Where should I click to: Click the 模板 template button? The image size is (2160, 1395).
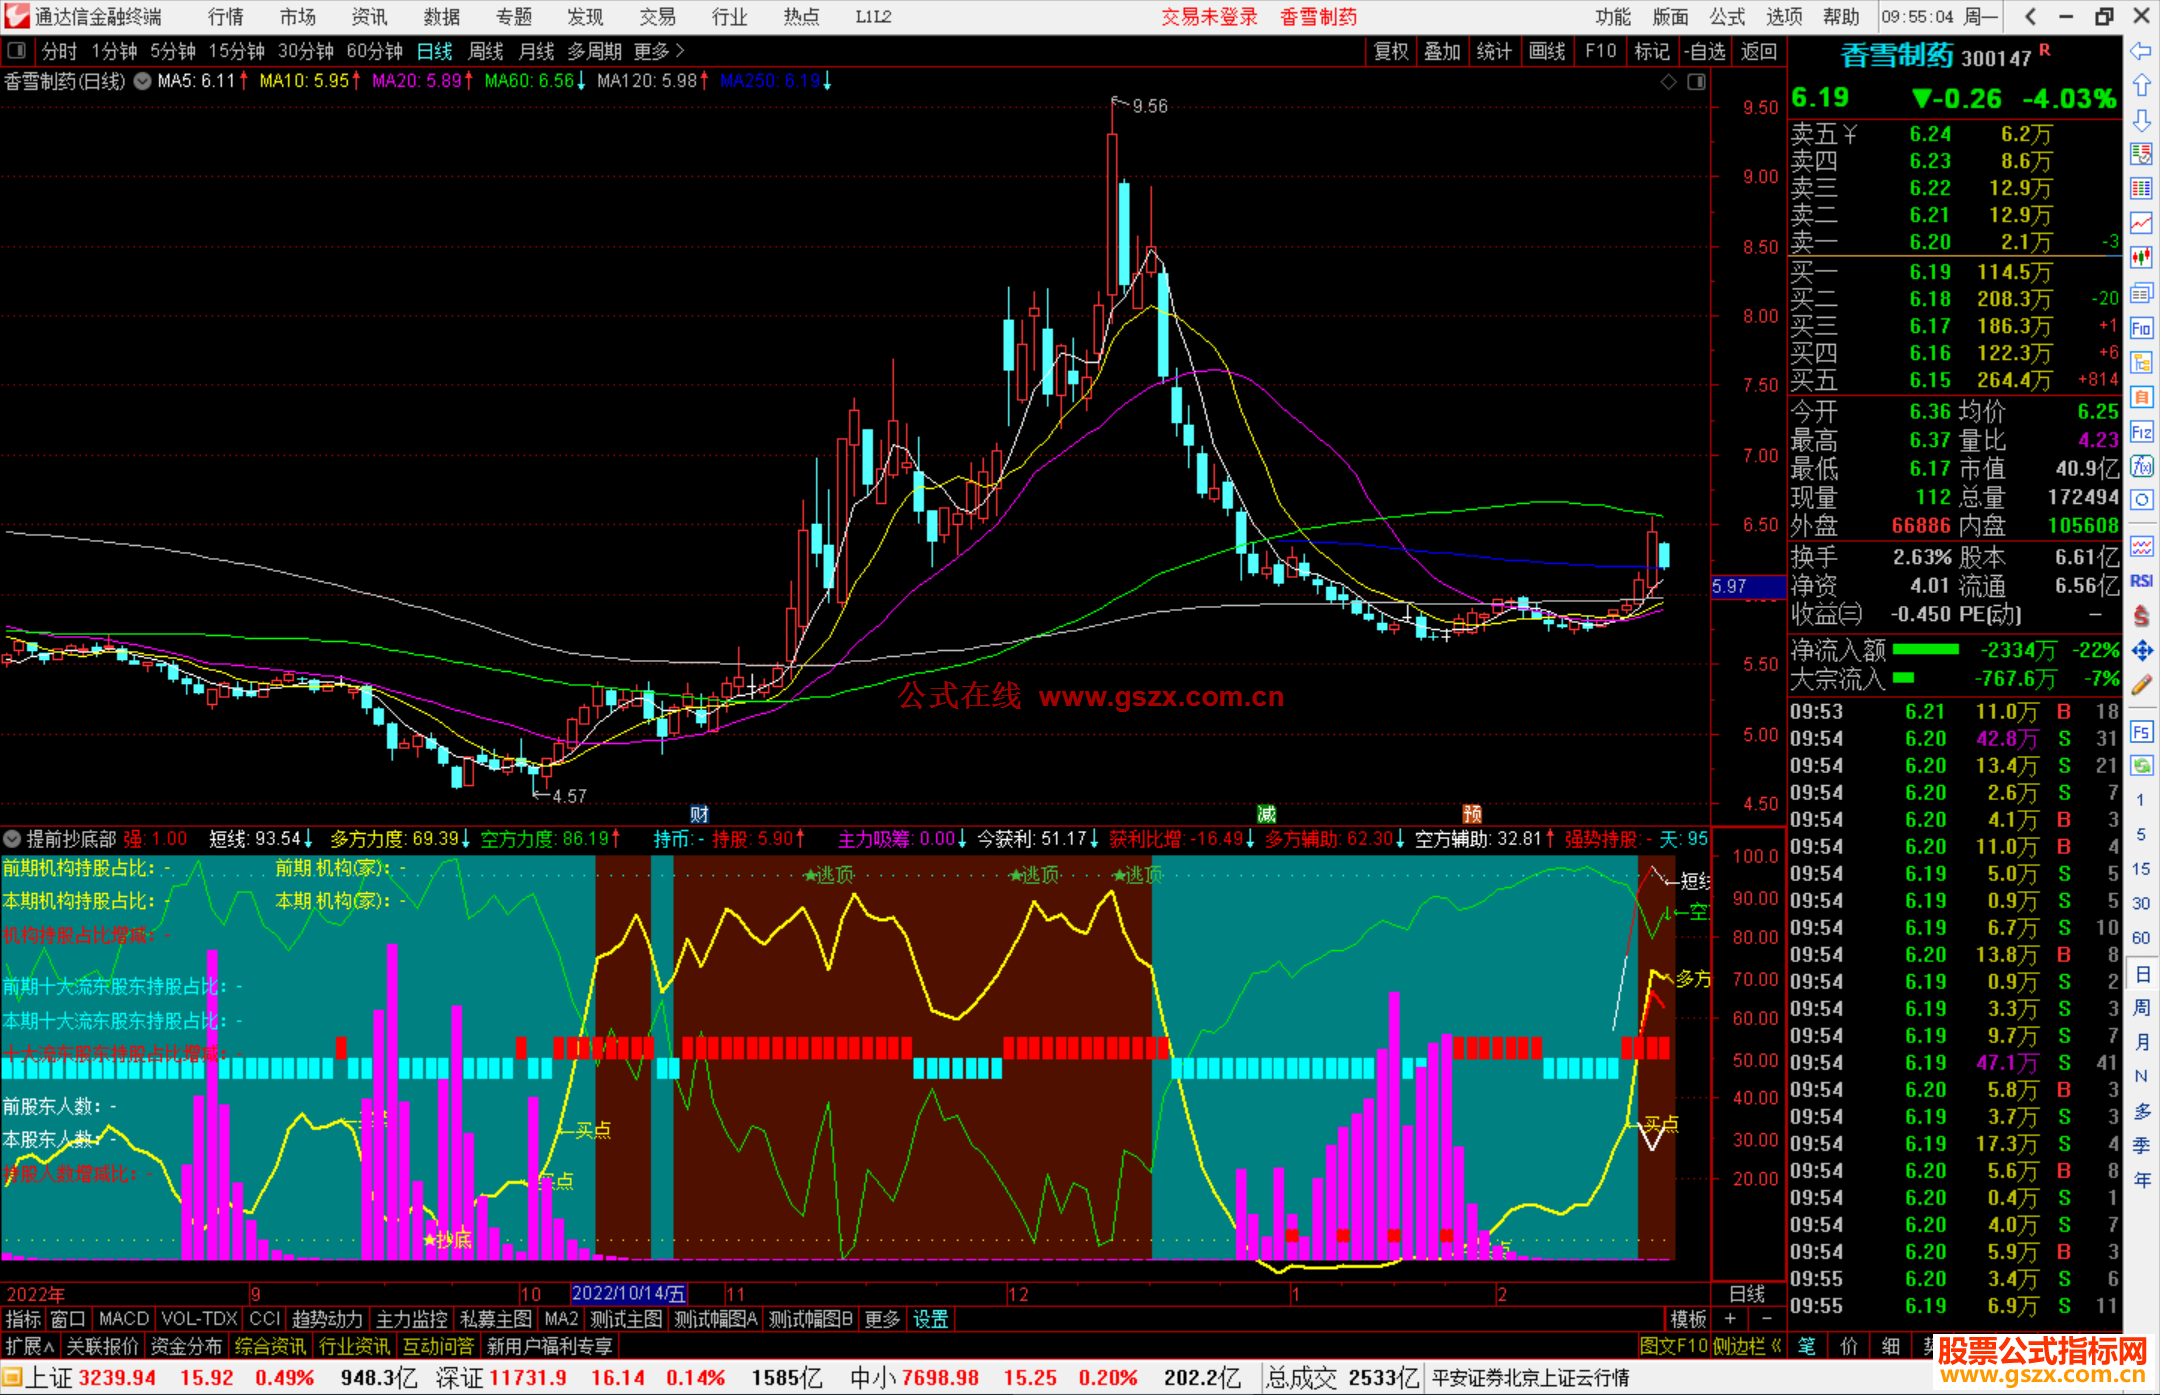[x=1688, y=1319]
